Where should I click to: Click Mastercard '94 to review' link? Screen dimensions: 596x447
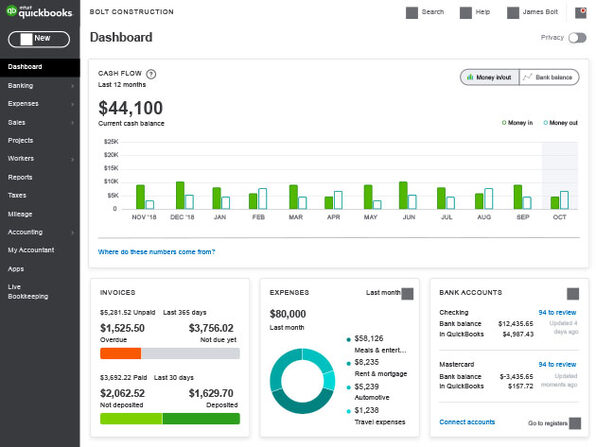pos(557,365)
